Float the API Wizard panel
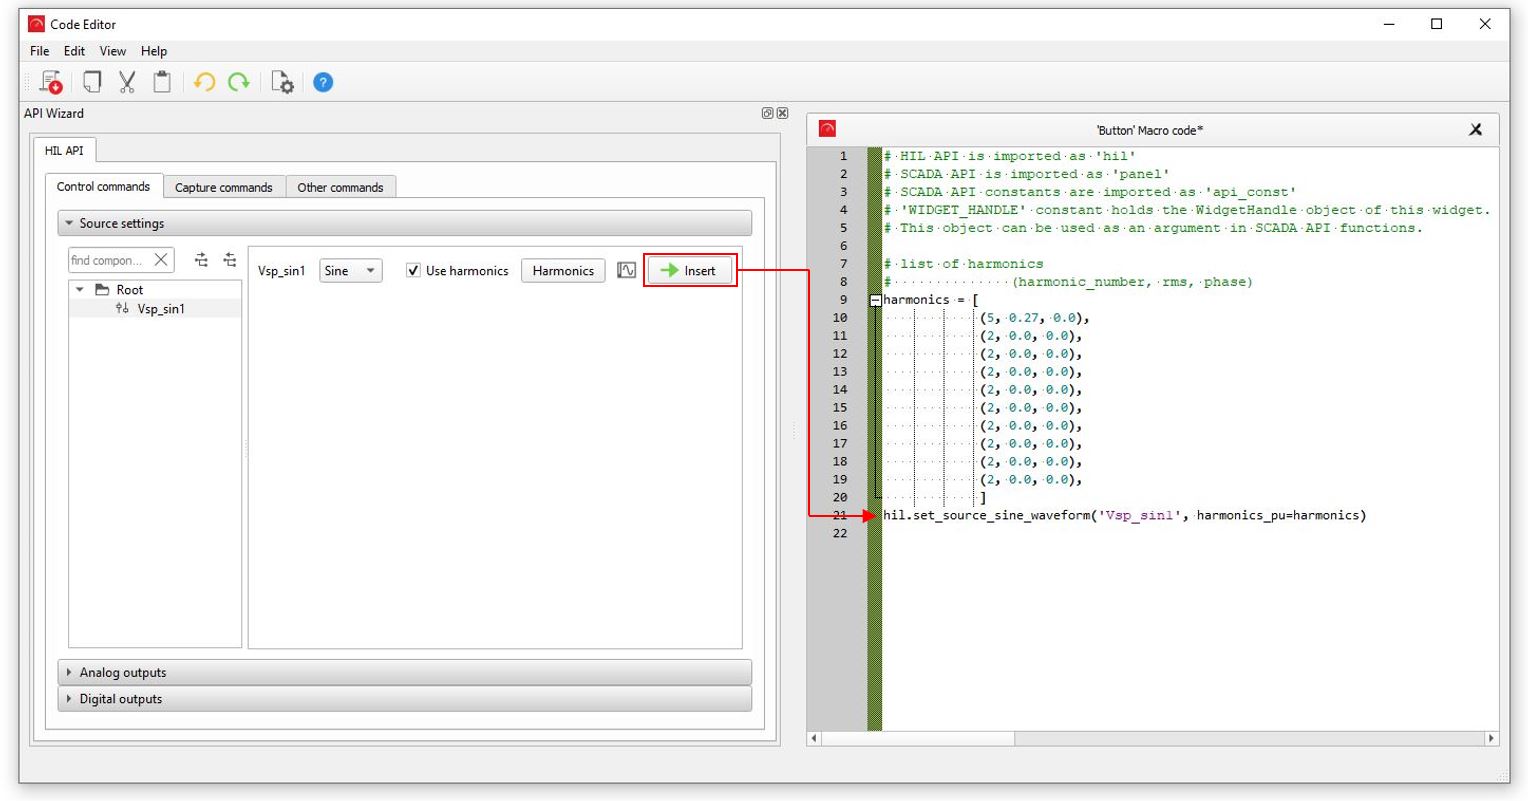Viewport: 1528px width, 801px height. (767, 114)
